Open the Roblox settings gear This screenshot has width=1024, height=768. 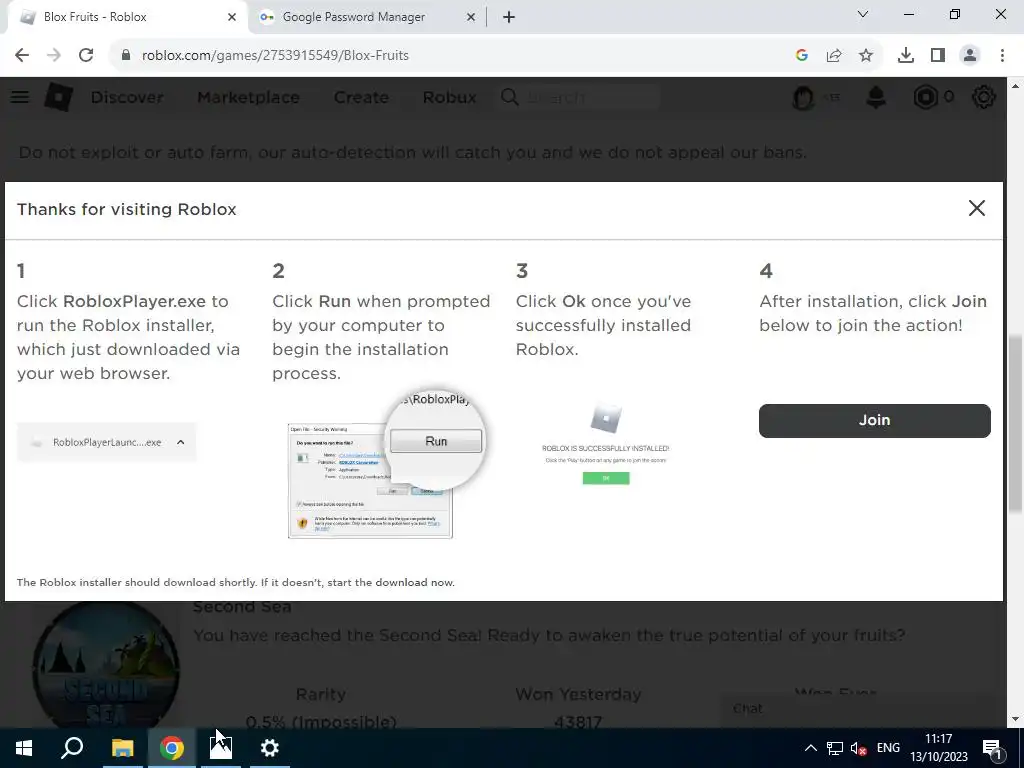point(984,97)
